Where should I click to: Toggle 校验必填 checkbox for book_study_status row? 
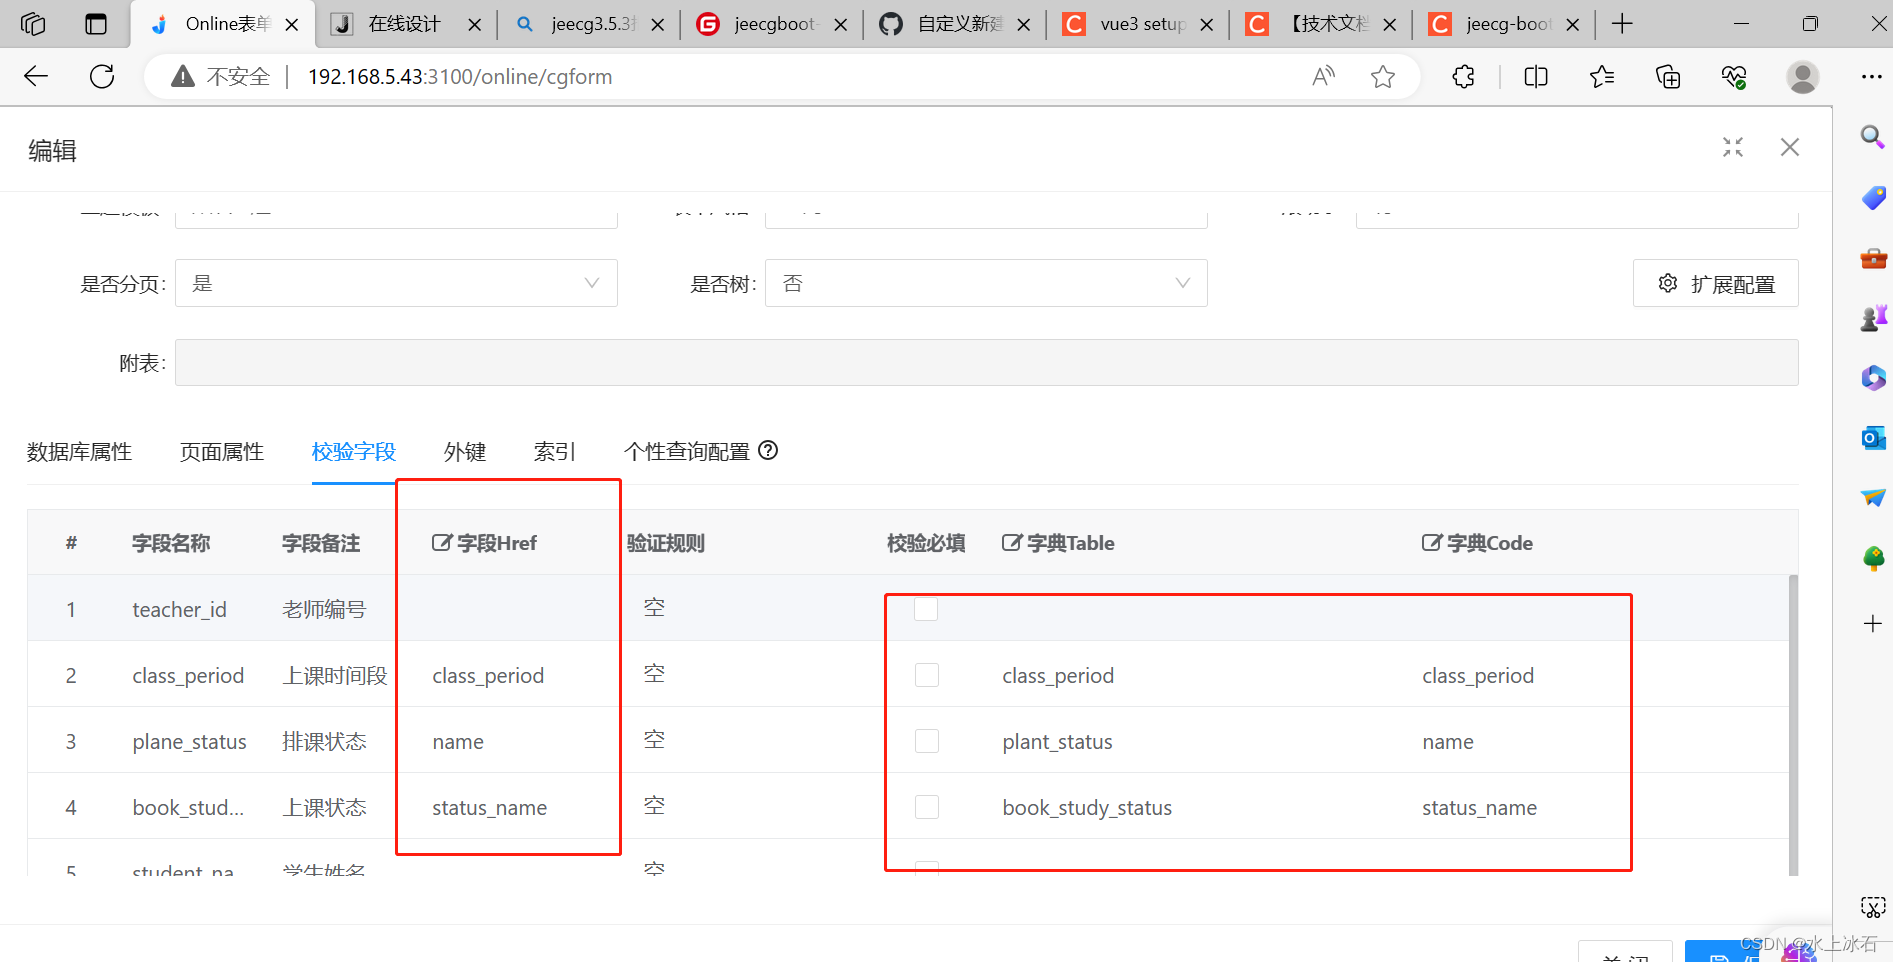pos(927,807)
